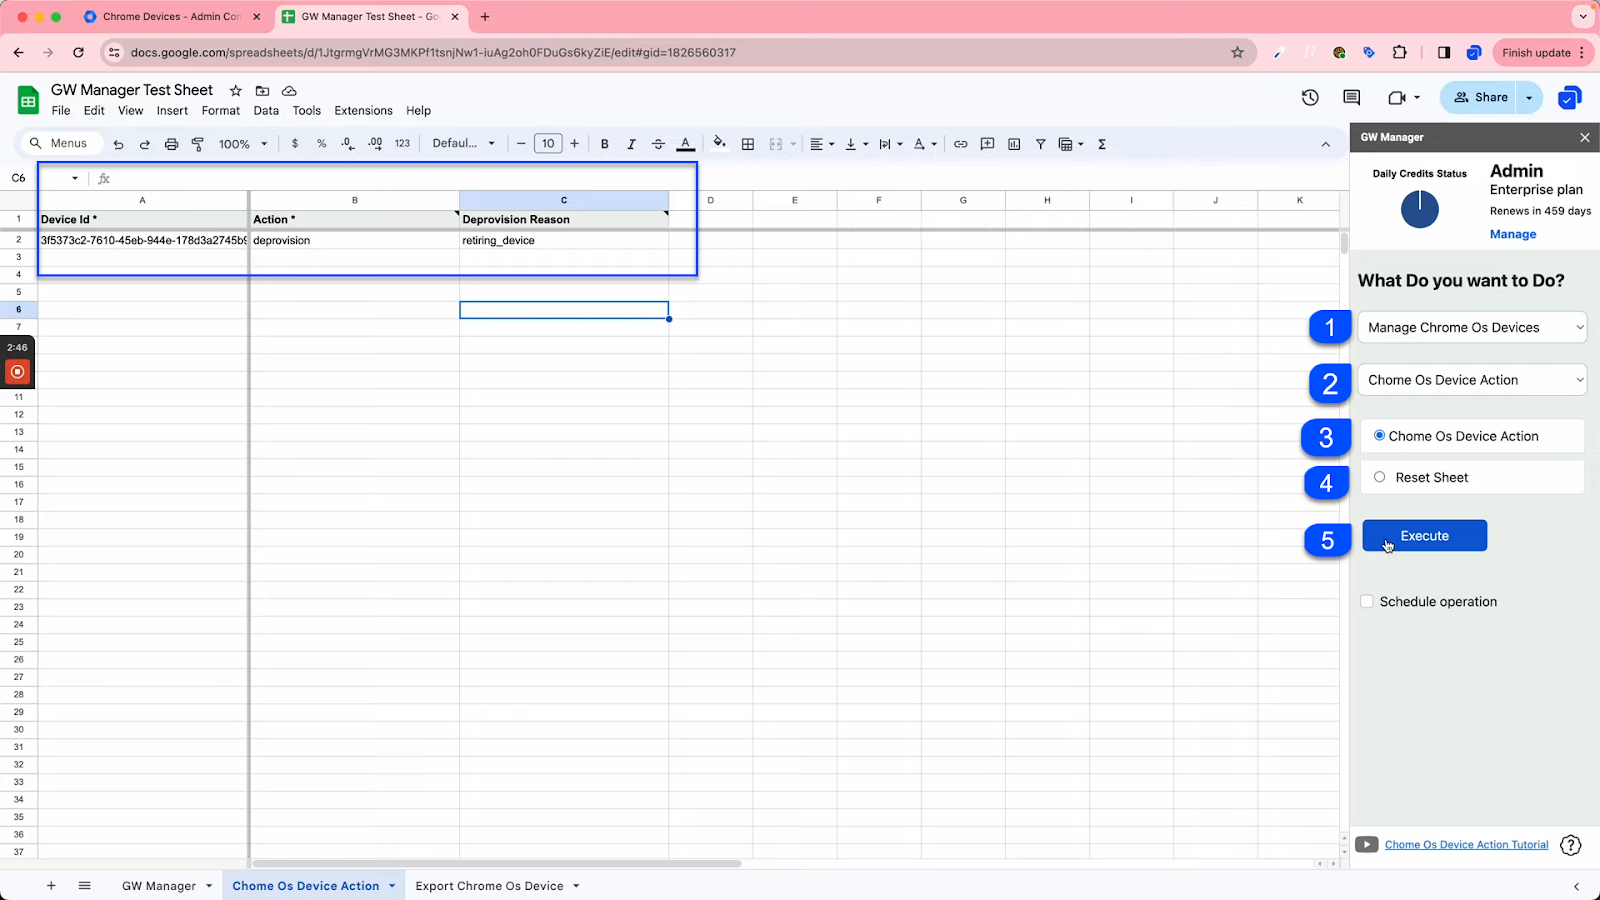Image resolution: width=1600 pixels, height=900 pixels.
Task: Apply percent format icon
Action: tap(321, 144)
